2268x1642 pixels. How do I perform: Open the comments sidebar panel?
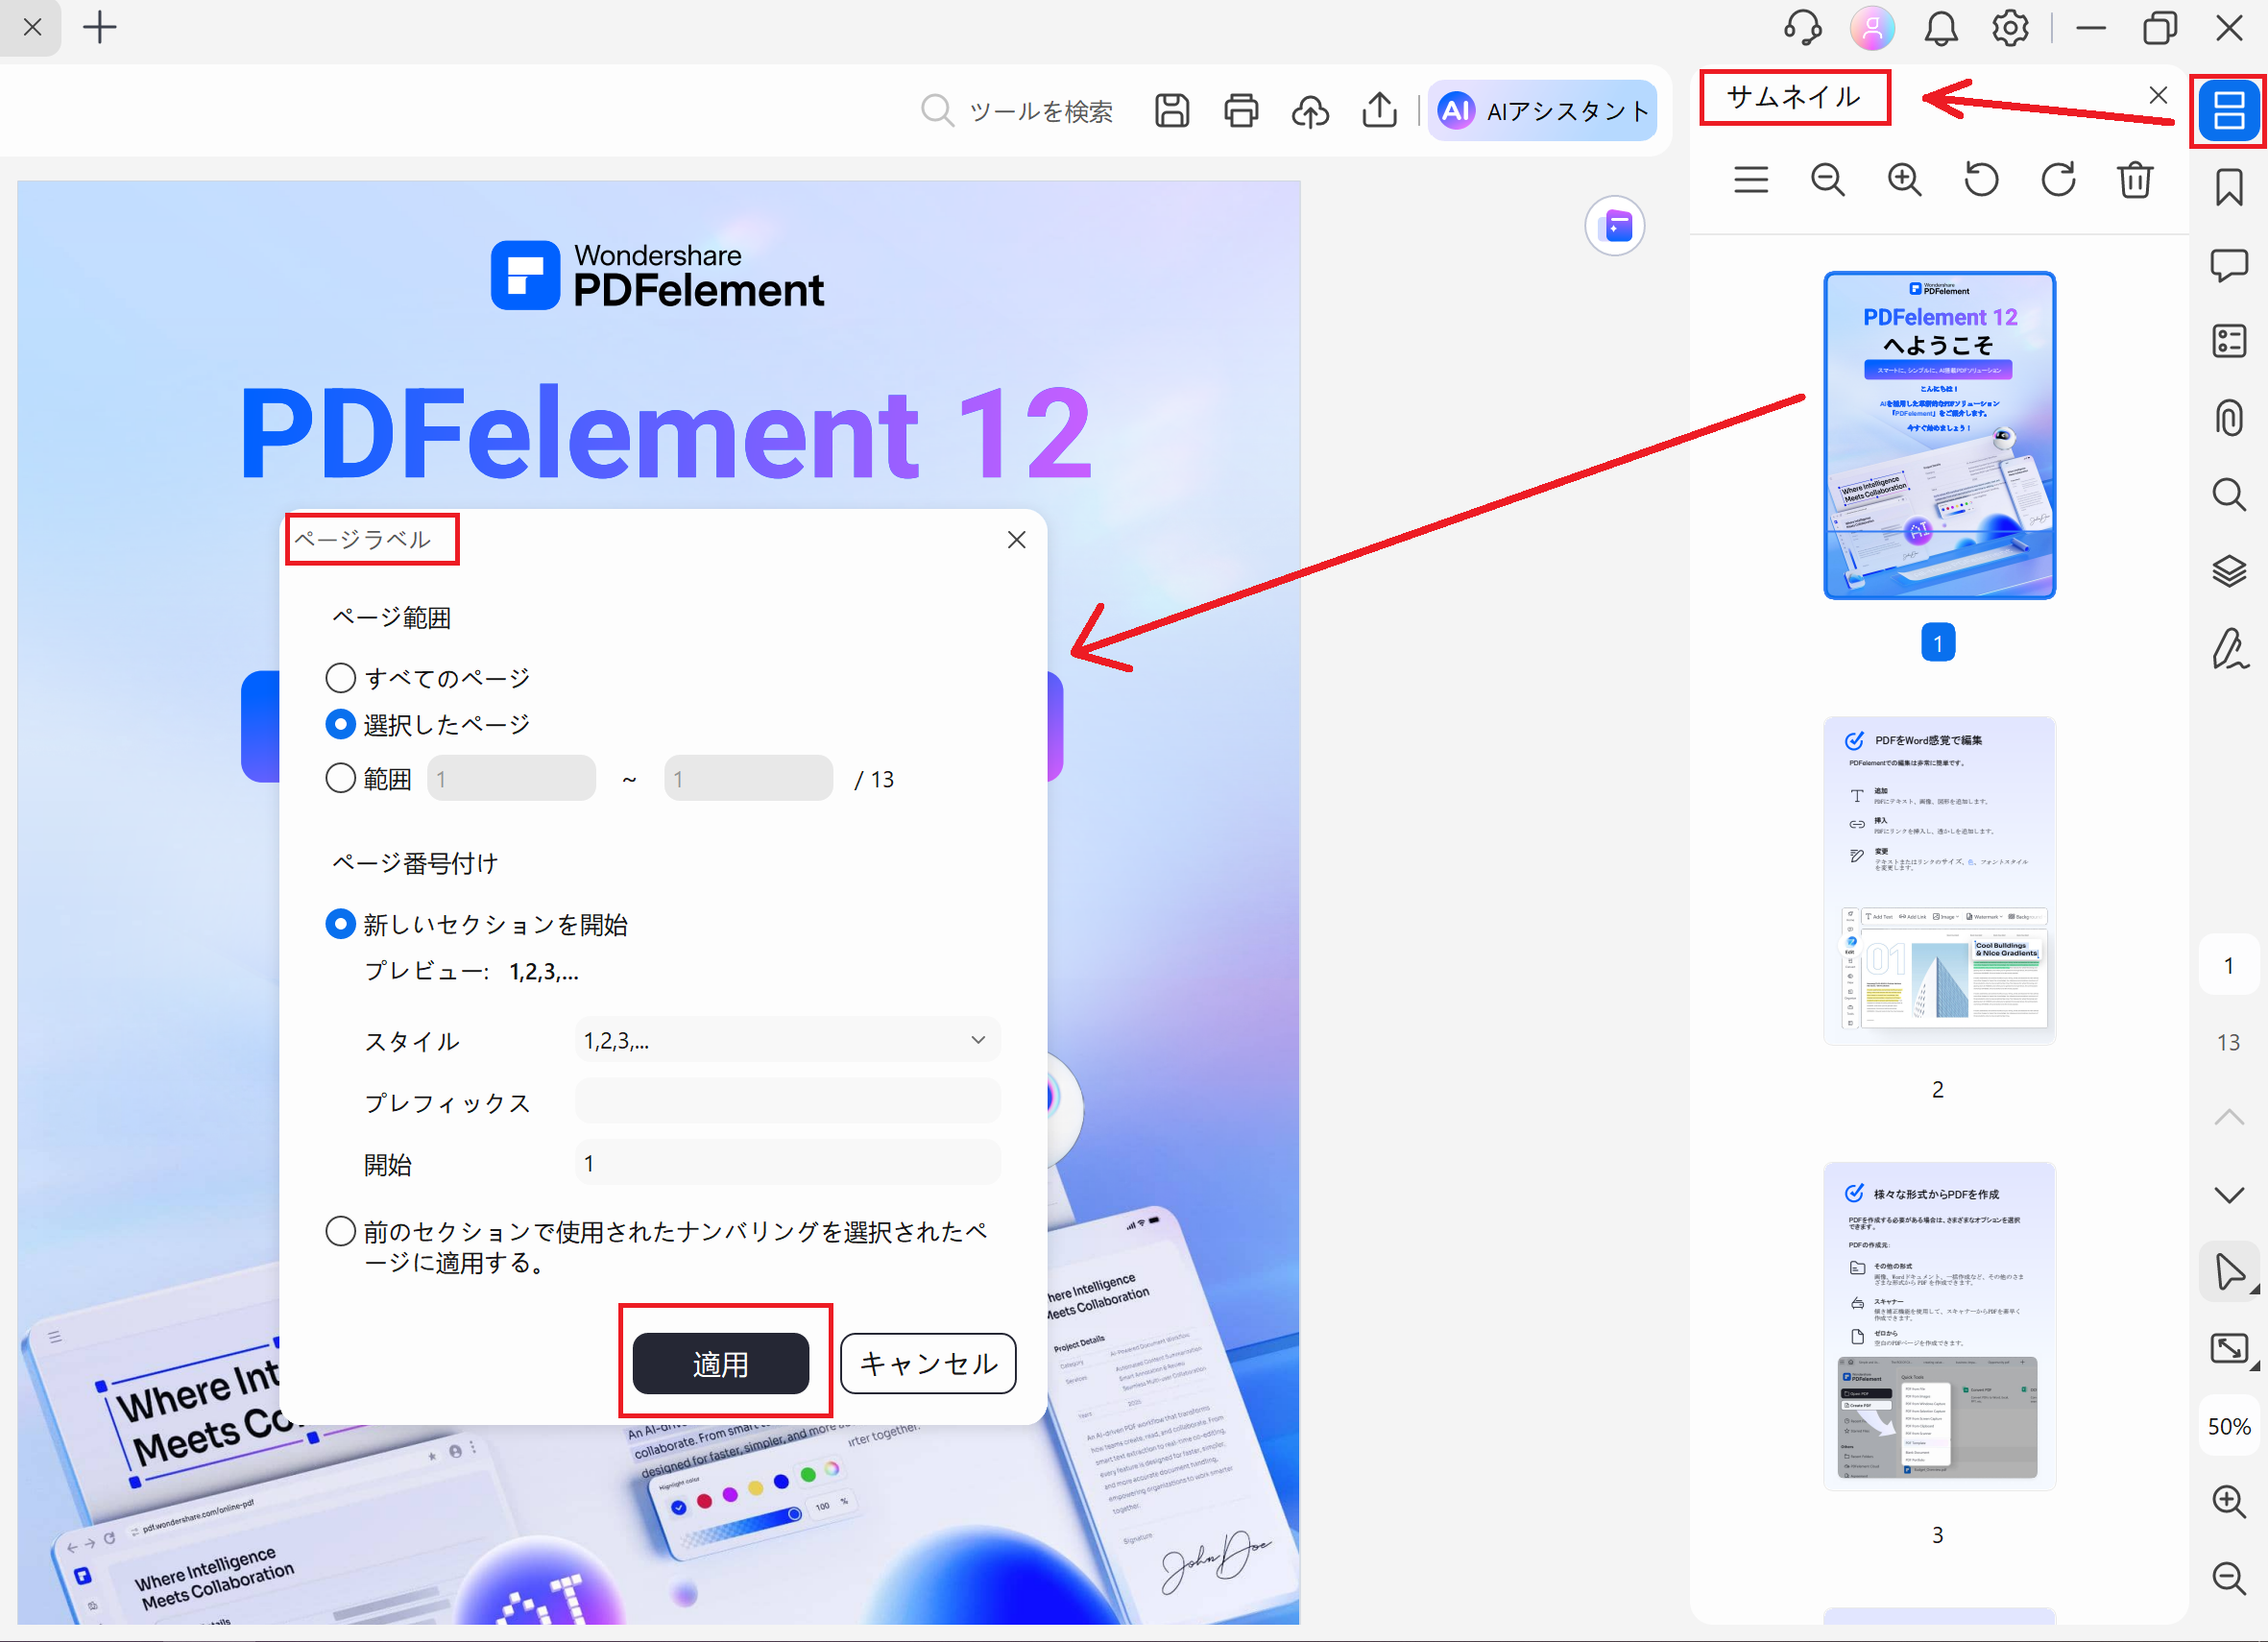(2229, 265)
